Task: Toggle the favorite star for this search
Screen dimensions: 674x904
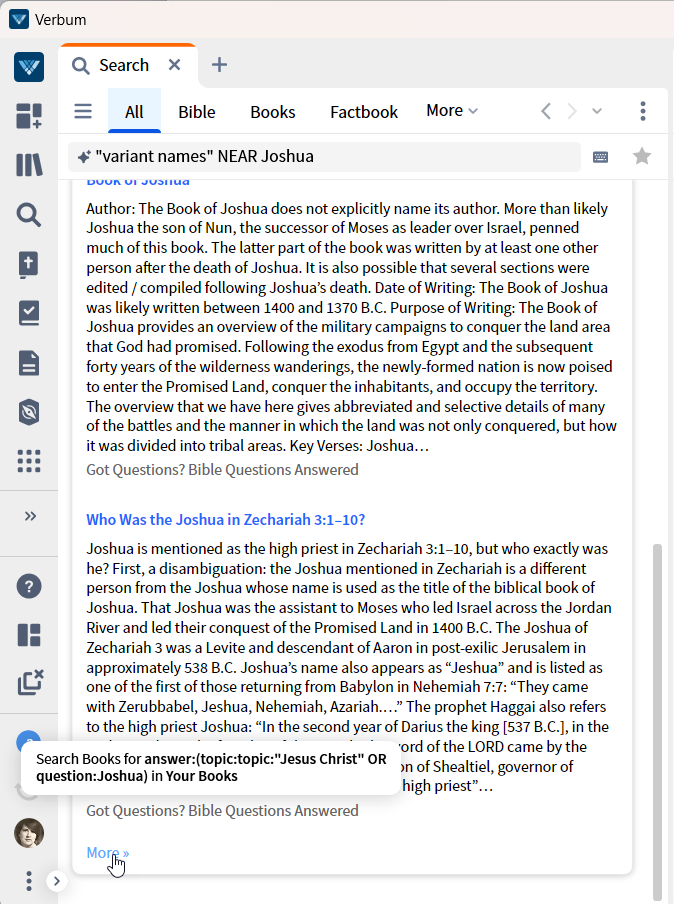Action: click(x=642, y=156)
